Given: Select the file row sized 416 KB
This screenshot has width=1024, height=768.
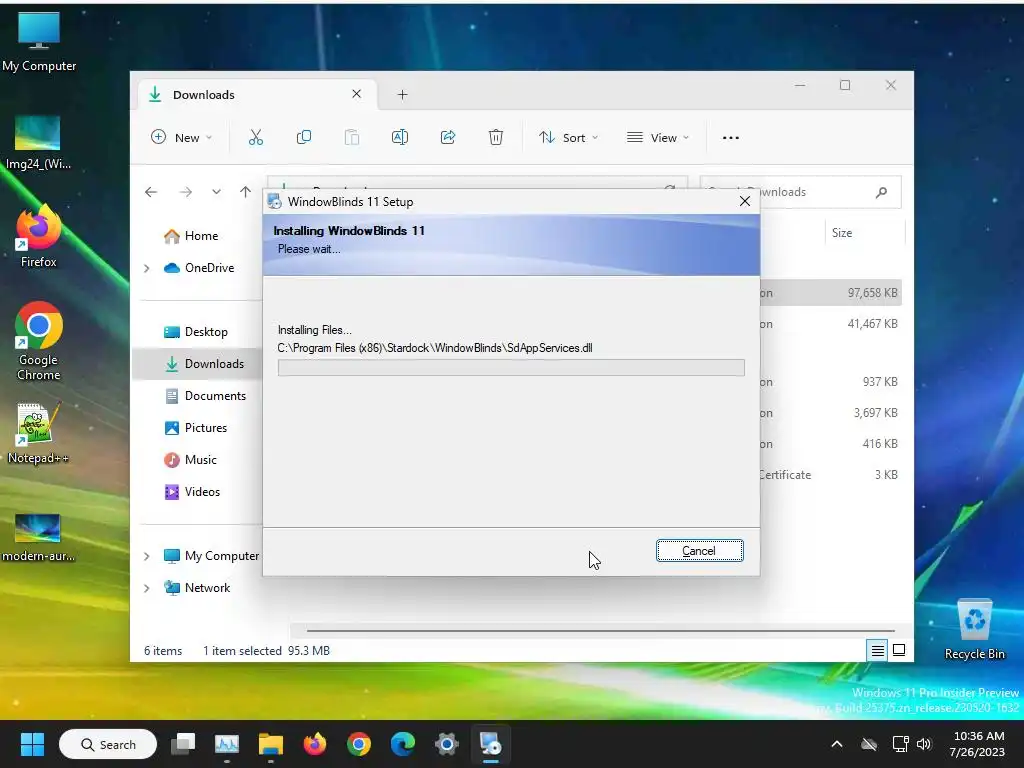Looking at the screenshot, I should (x=831, y=443).
